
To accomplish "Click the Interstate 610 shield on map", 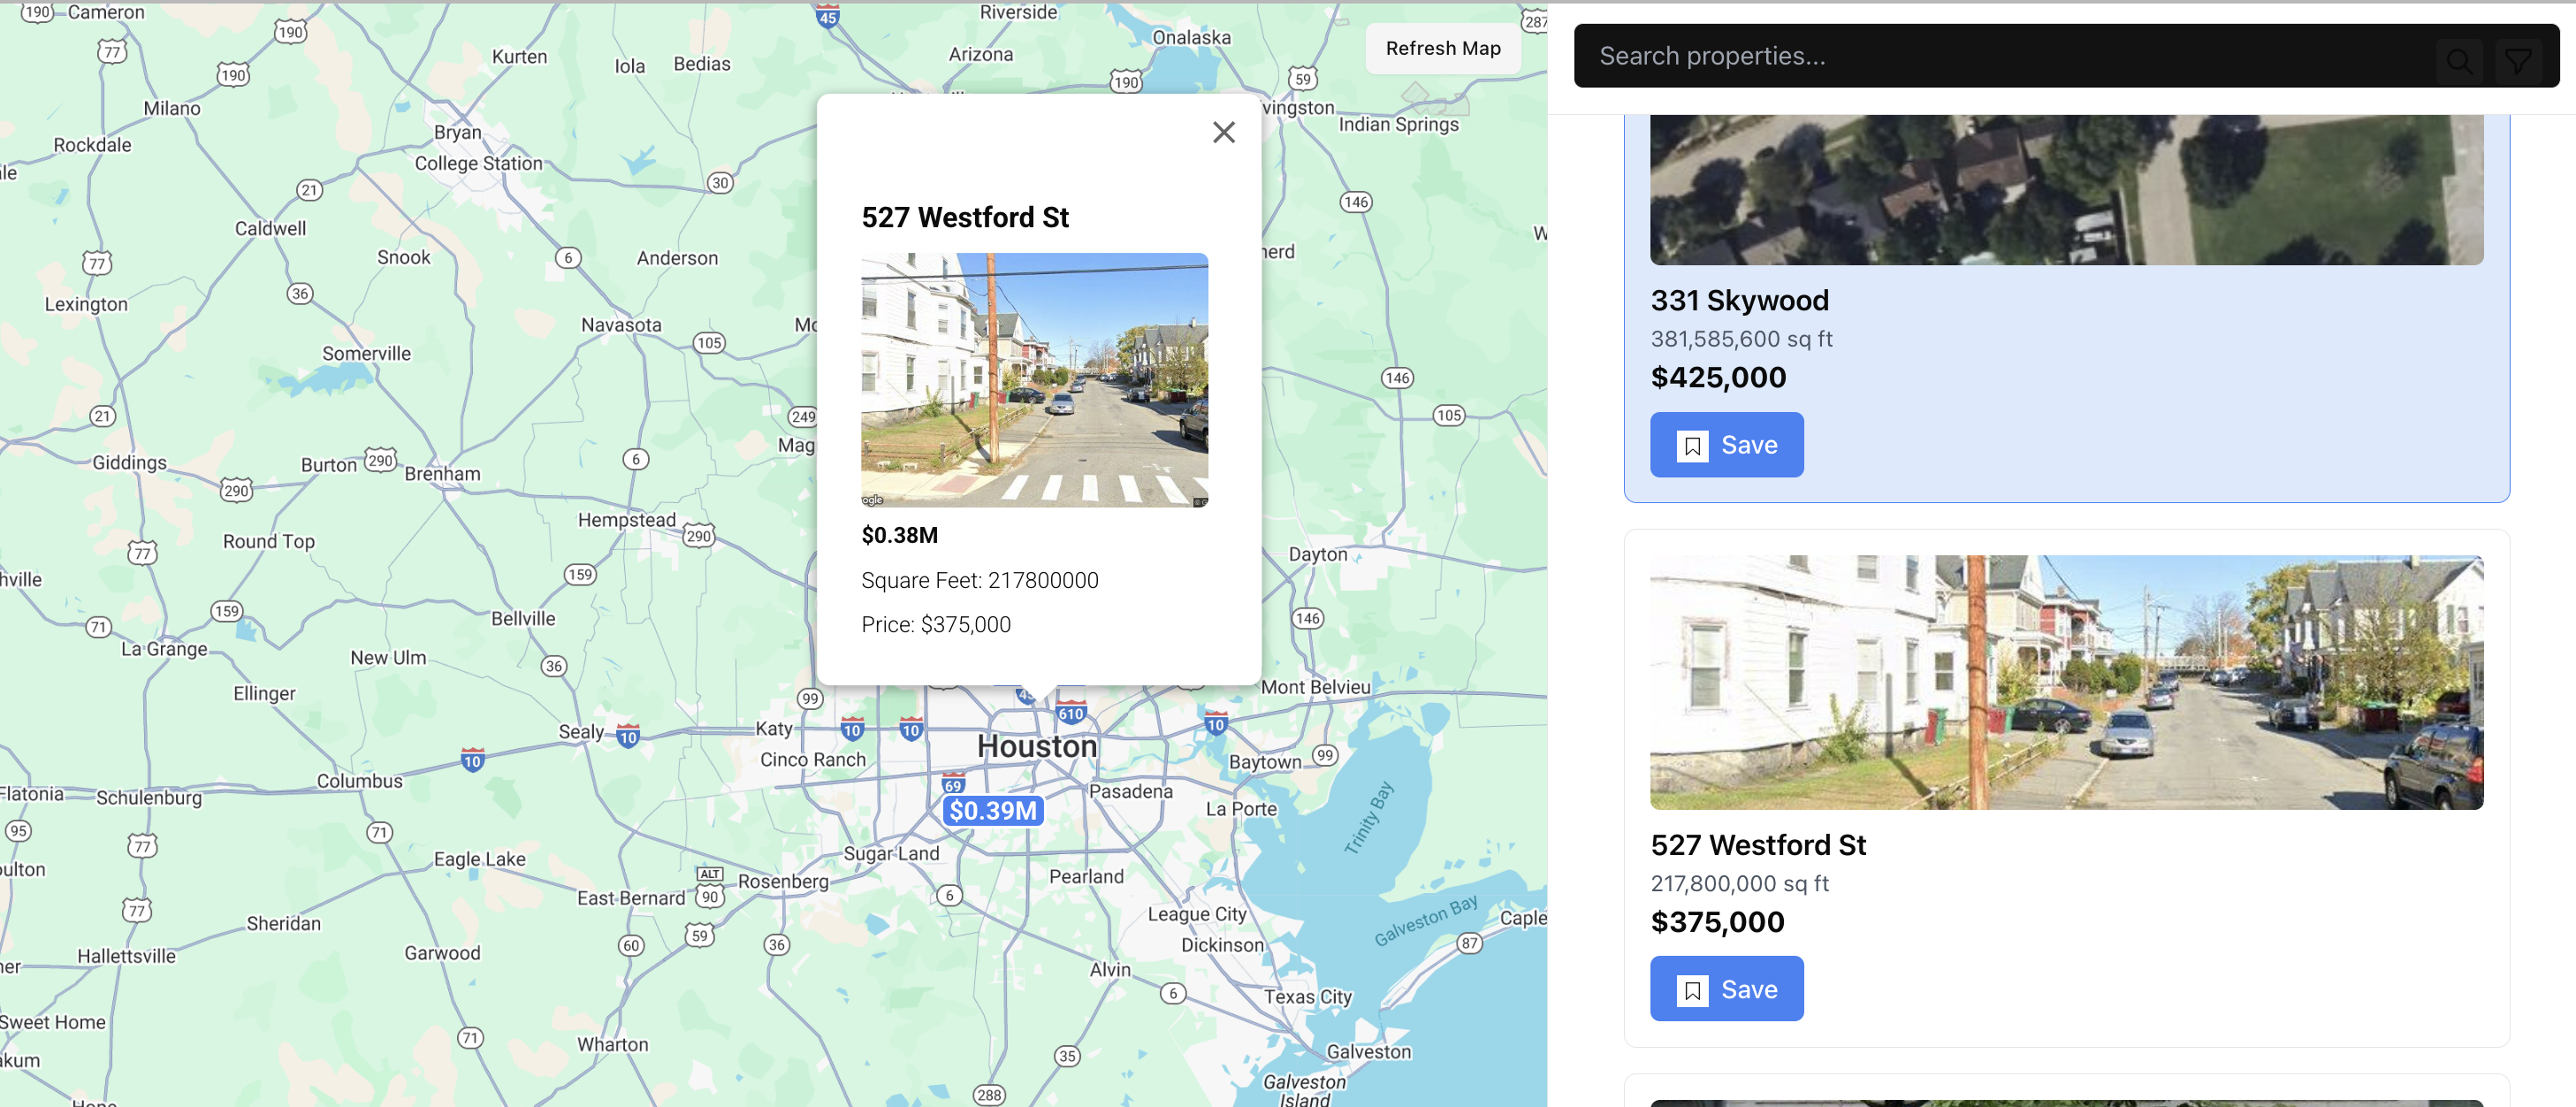I will coord(1071,713).
